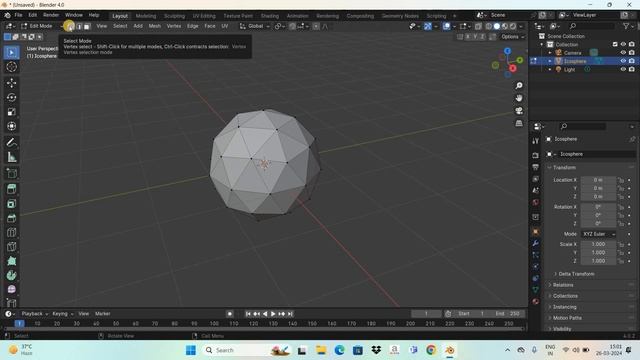Switch to material preview shading
640x360 pixels.
point(505,26)
